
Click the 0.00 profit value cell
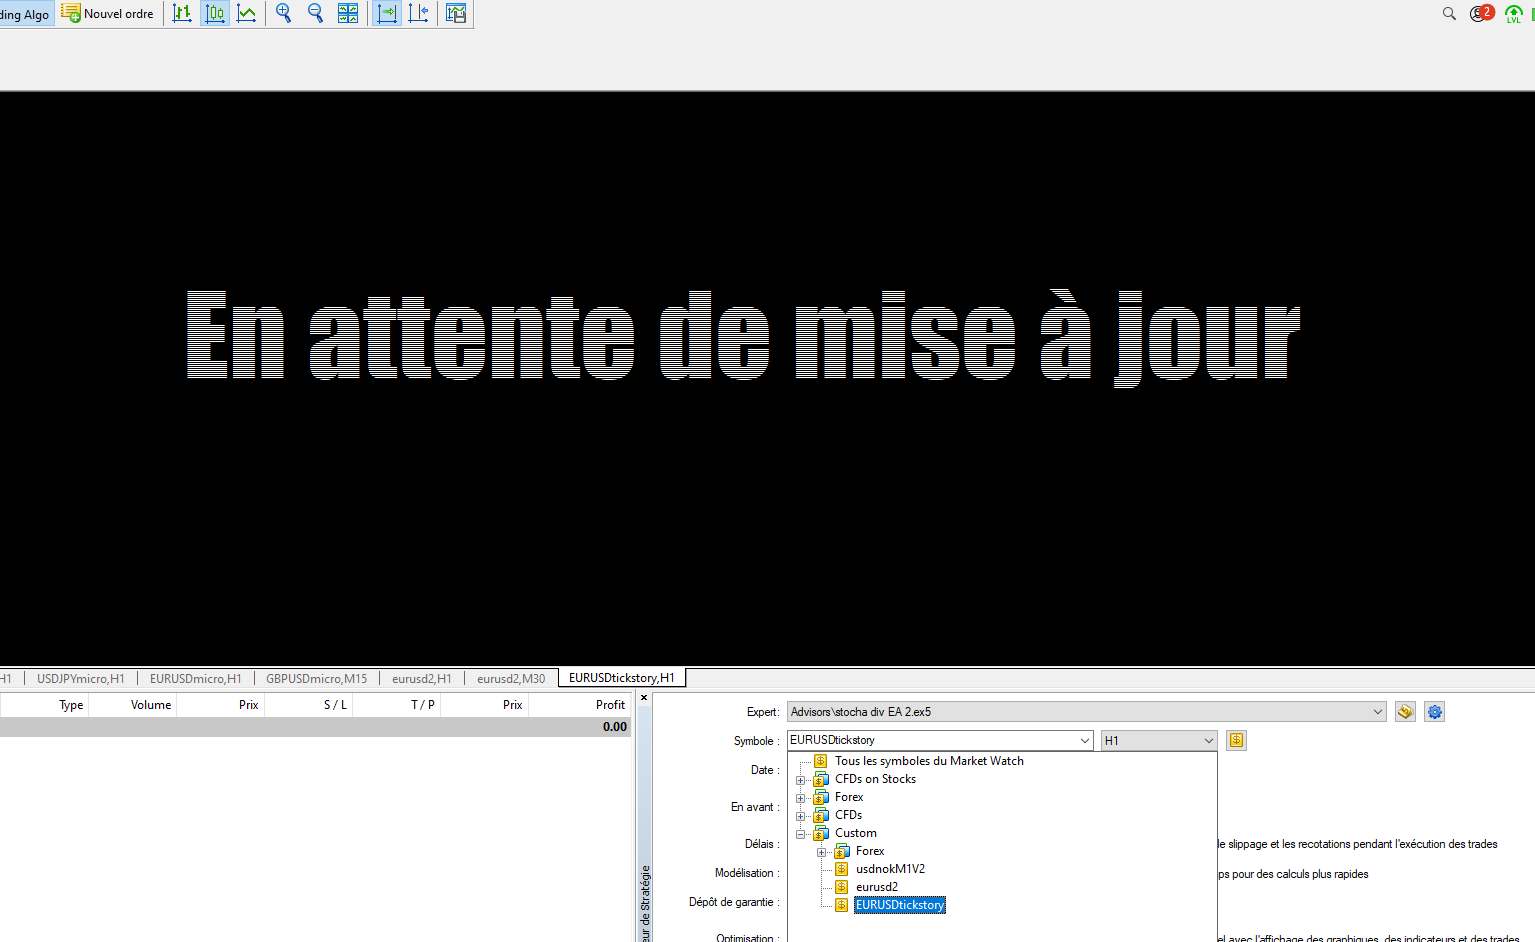tap(614, 727)
